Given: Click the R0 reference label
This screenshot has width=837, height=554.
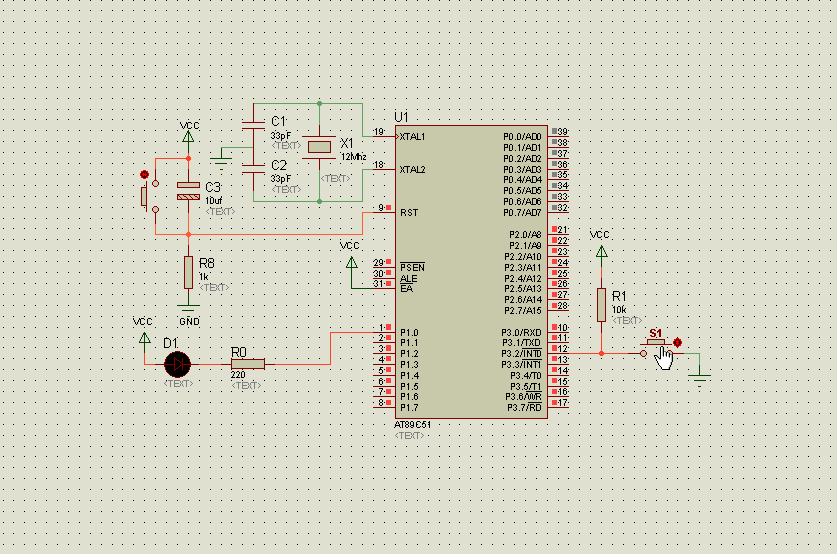Looking at the screenshot, I should pos(239,352).
